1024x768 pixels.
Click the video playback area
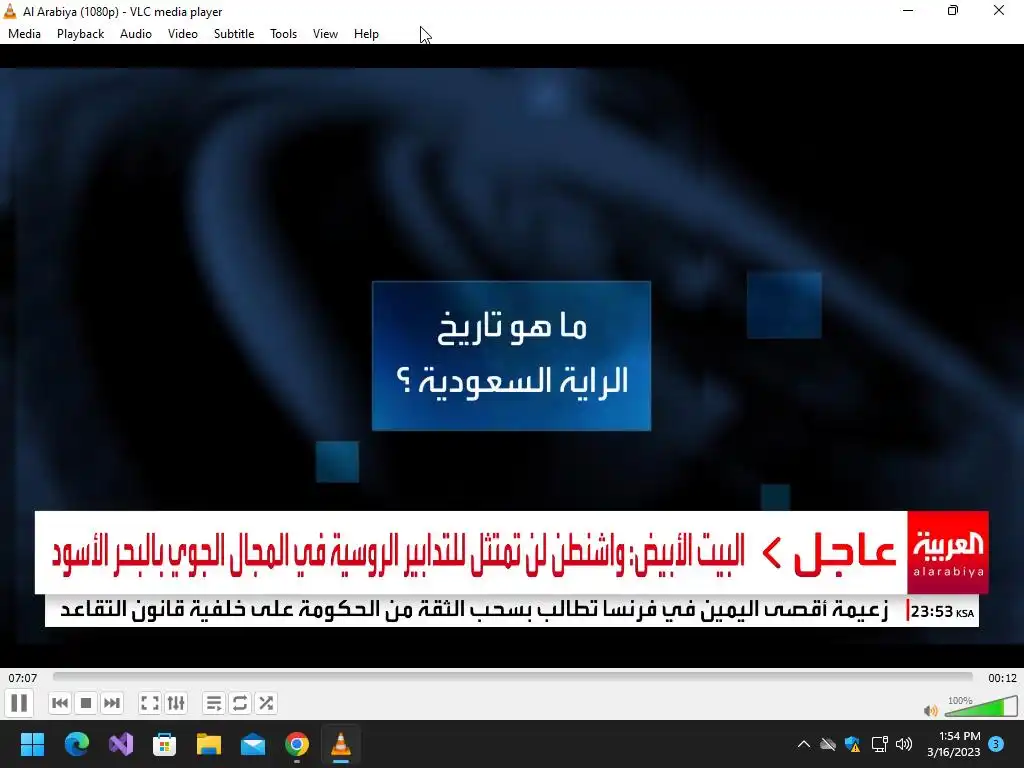[x=512, y=356]
